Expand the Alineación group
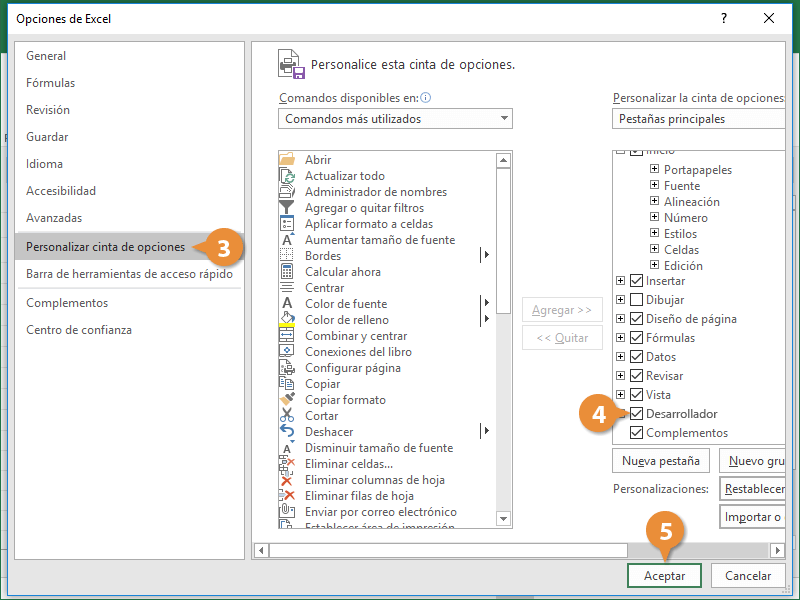This screenshot has height=600, width=800. pos(654,201)
